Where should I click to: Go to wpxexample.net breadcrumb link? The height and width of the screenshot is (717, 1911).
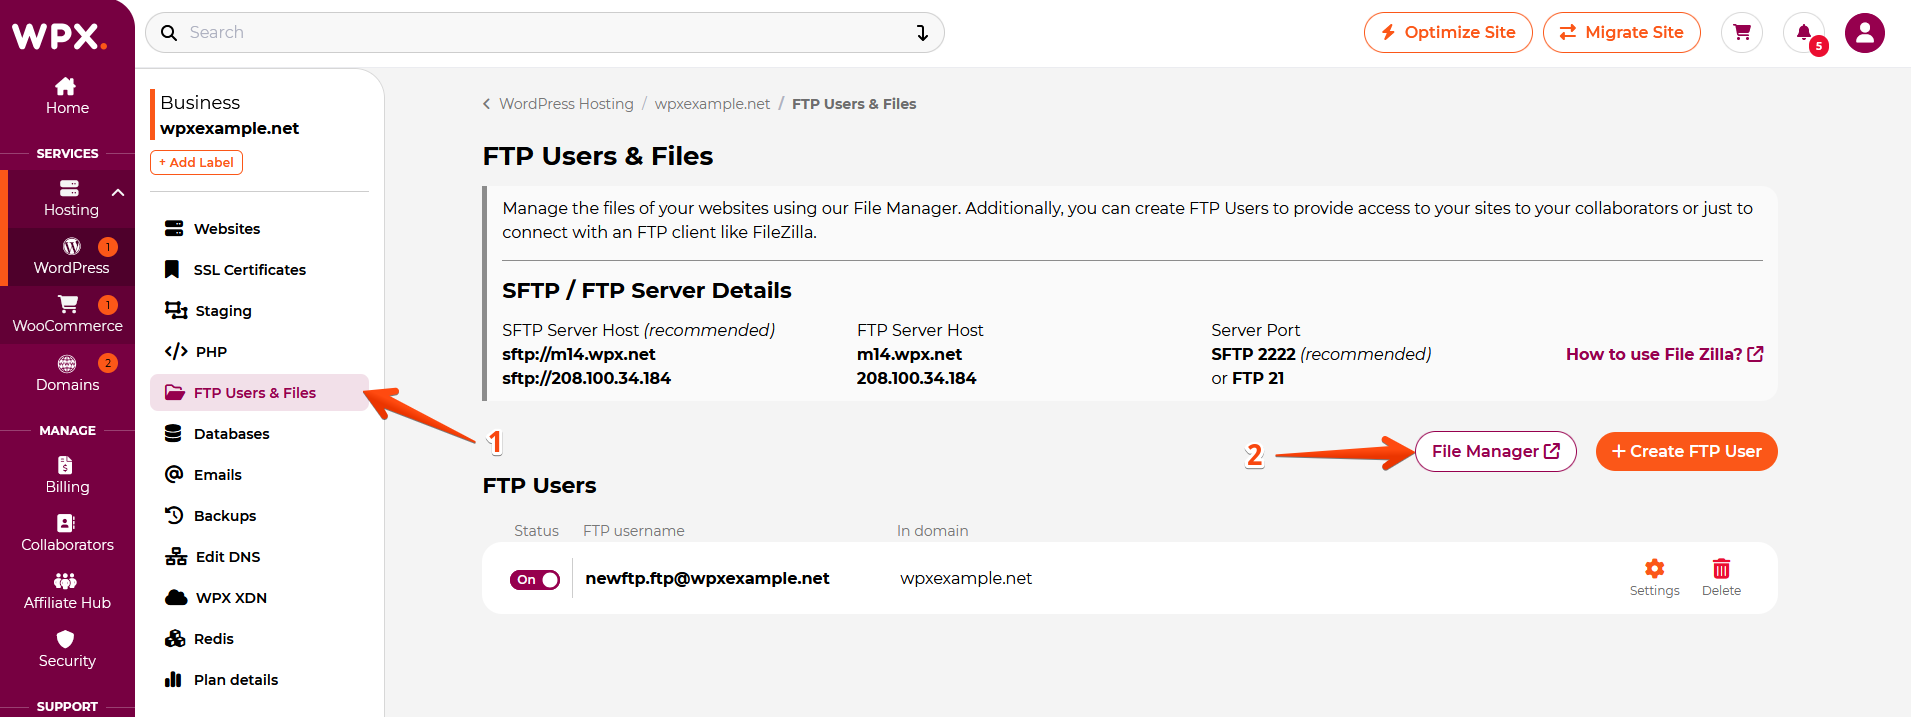tap(712, 104)
